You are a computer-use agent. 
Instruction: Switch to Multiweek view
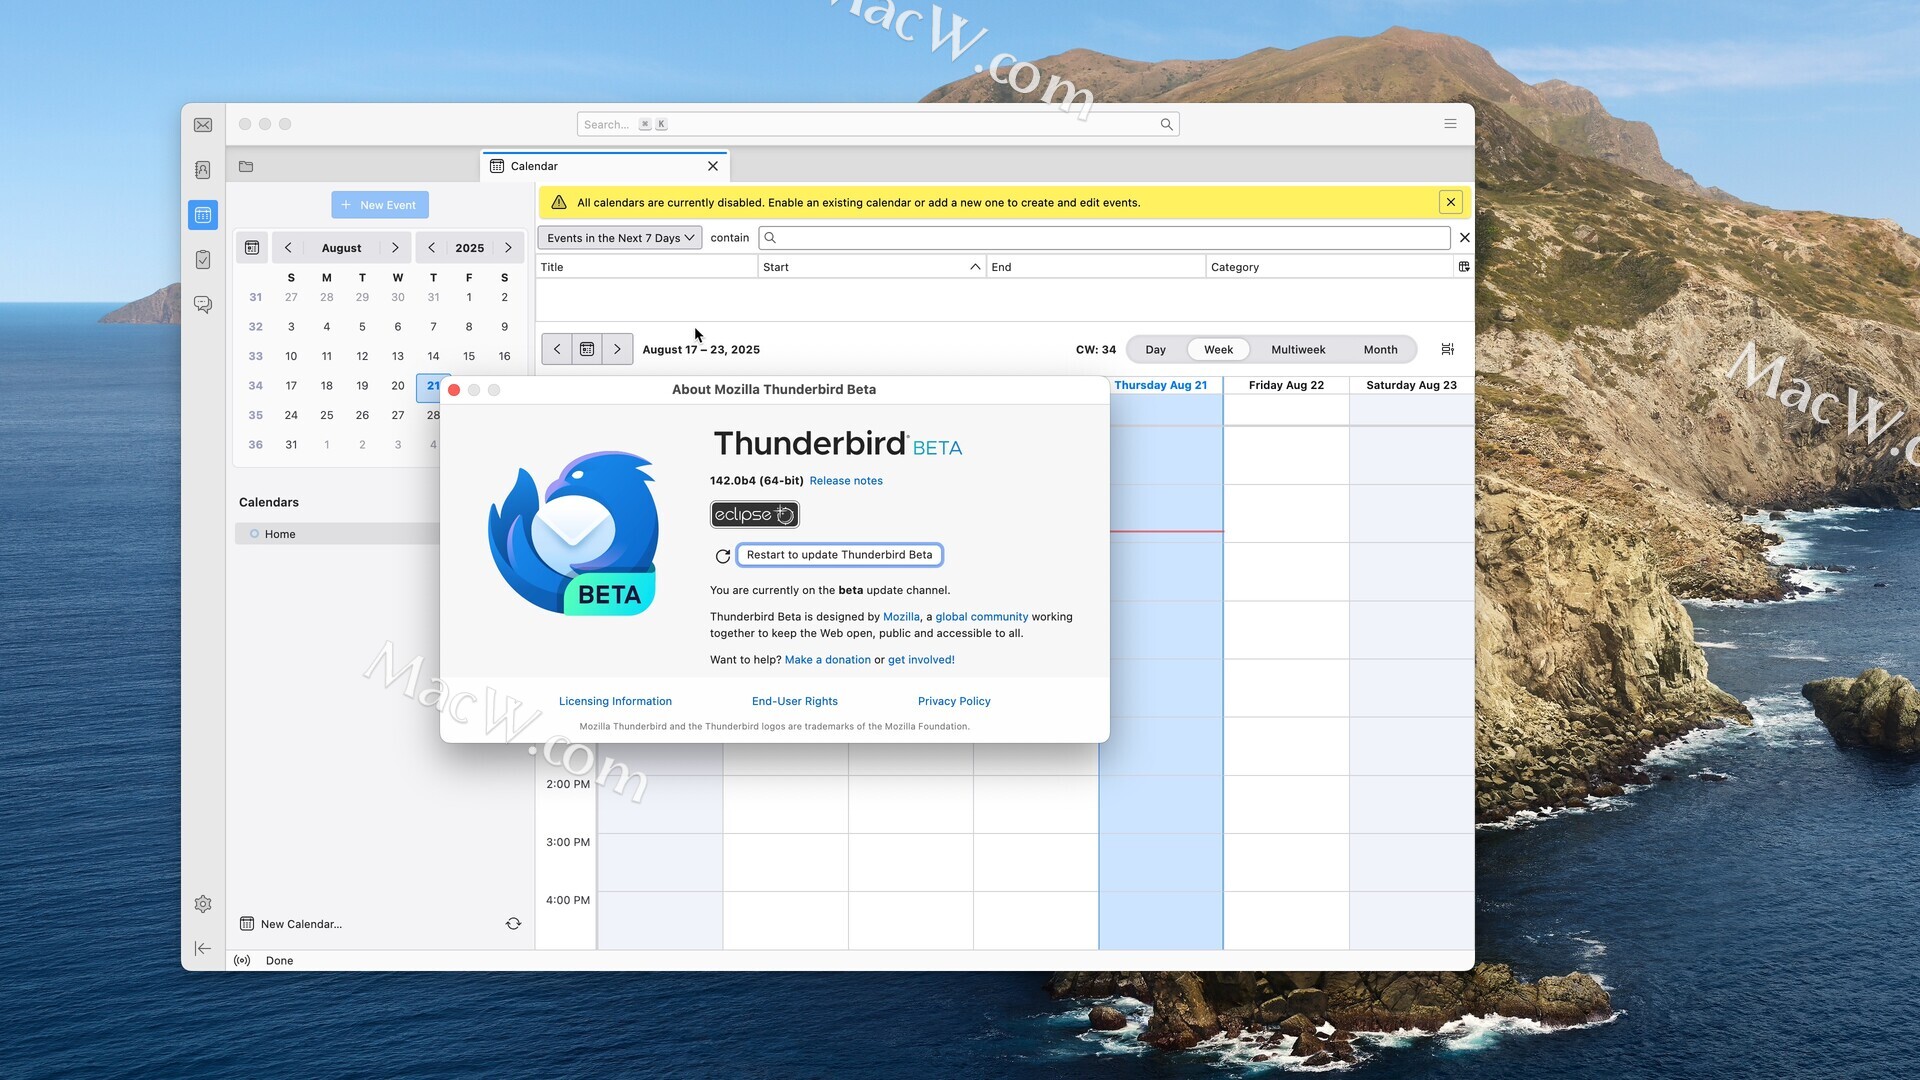point(1298,350)
